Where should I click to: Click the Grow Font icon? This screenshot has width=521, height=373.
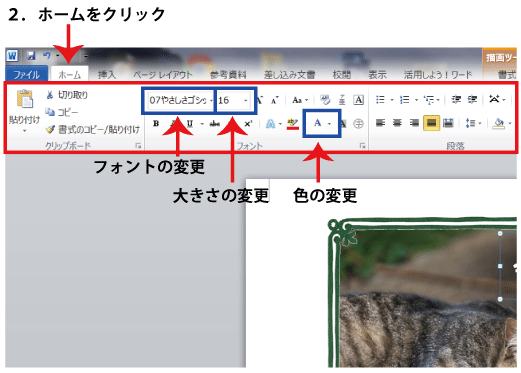click(259, 99)
